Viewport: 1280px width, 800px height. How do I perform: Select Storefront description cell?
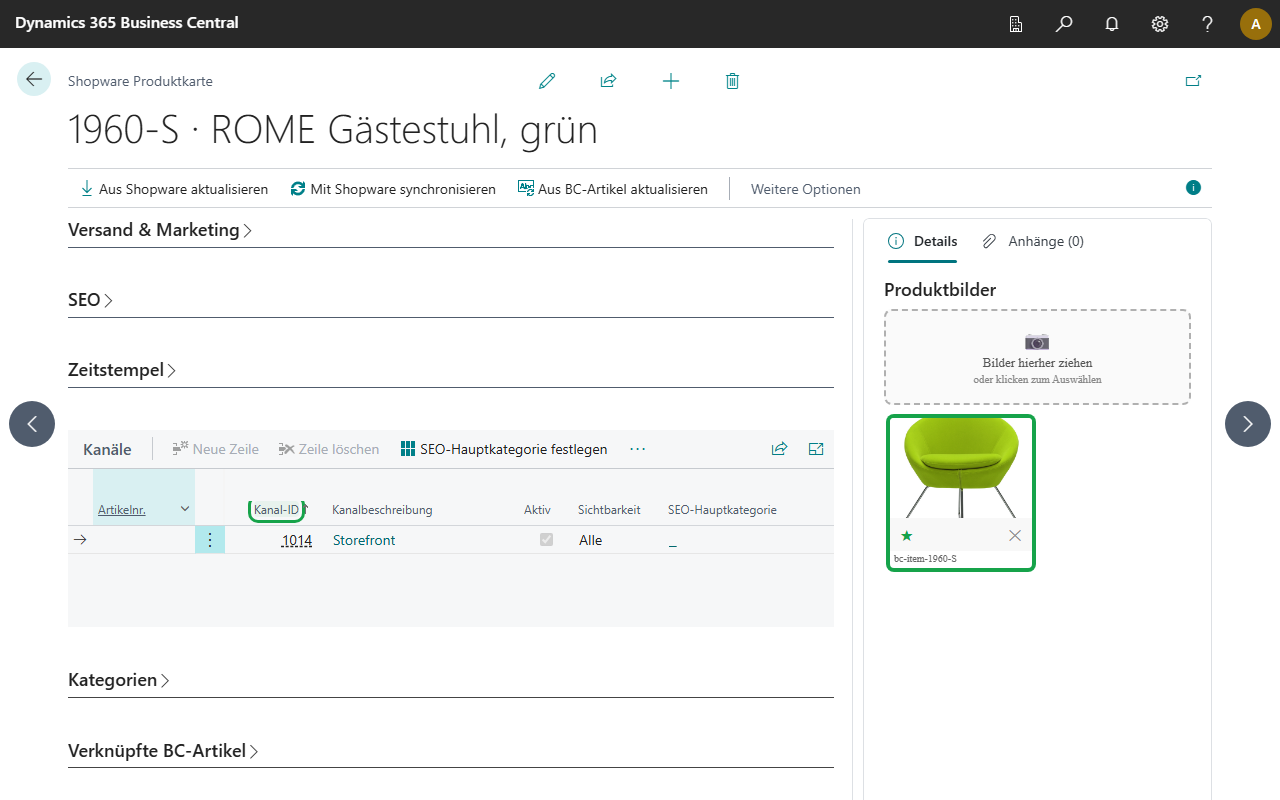[364, 540]
